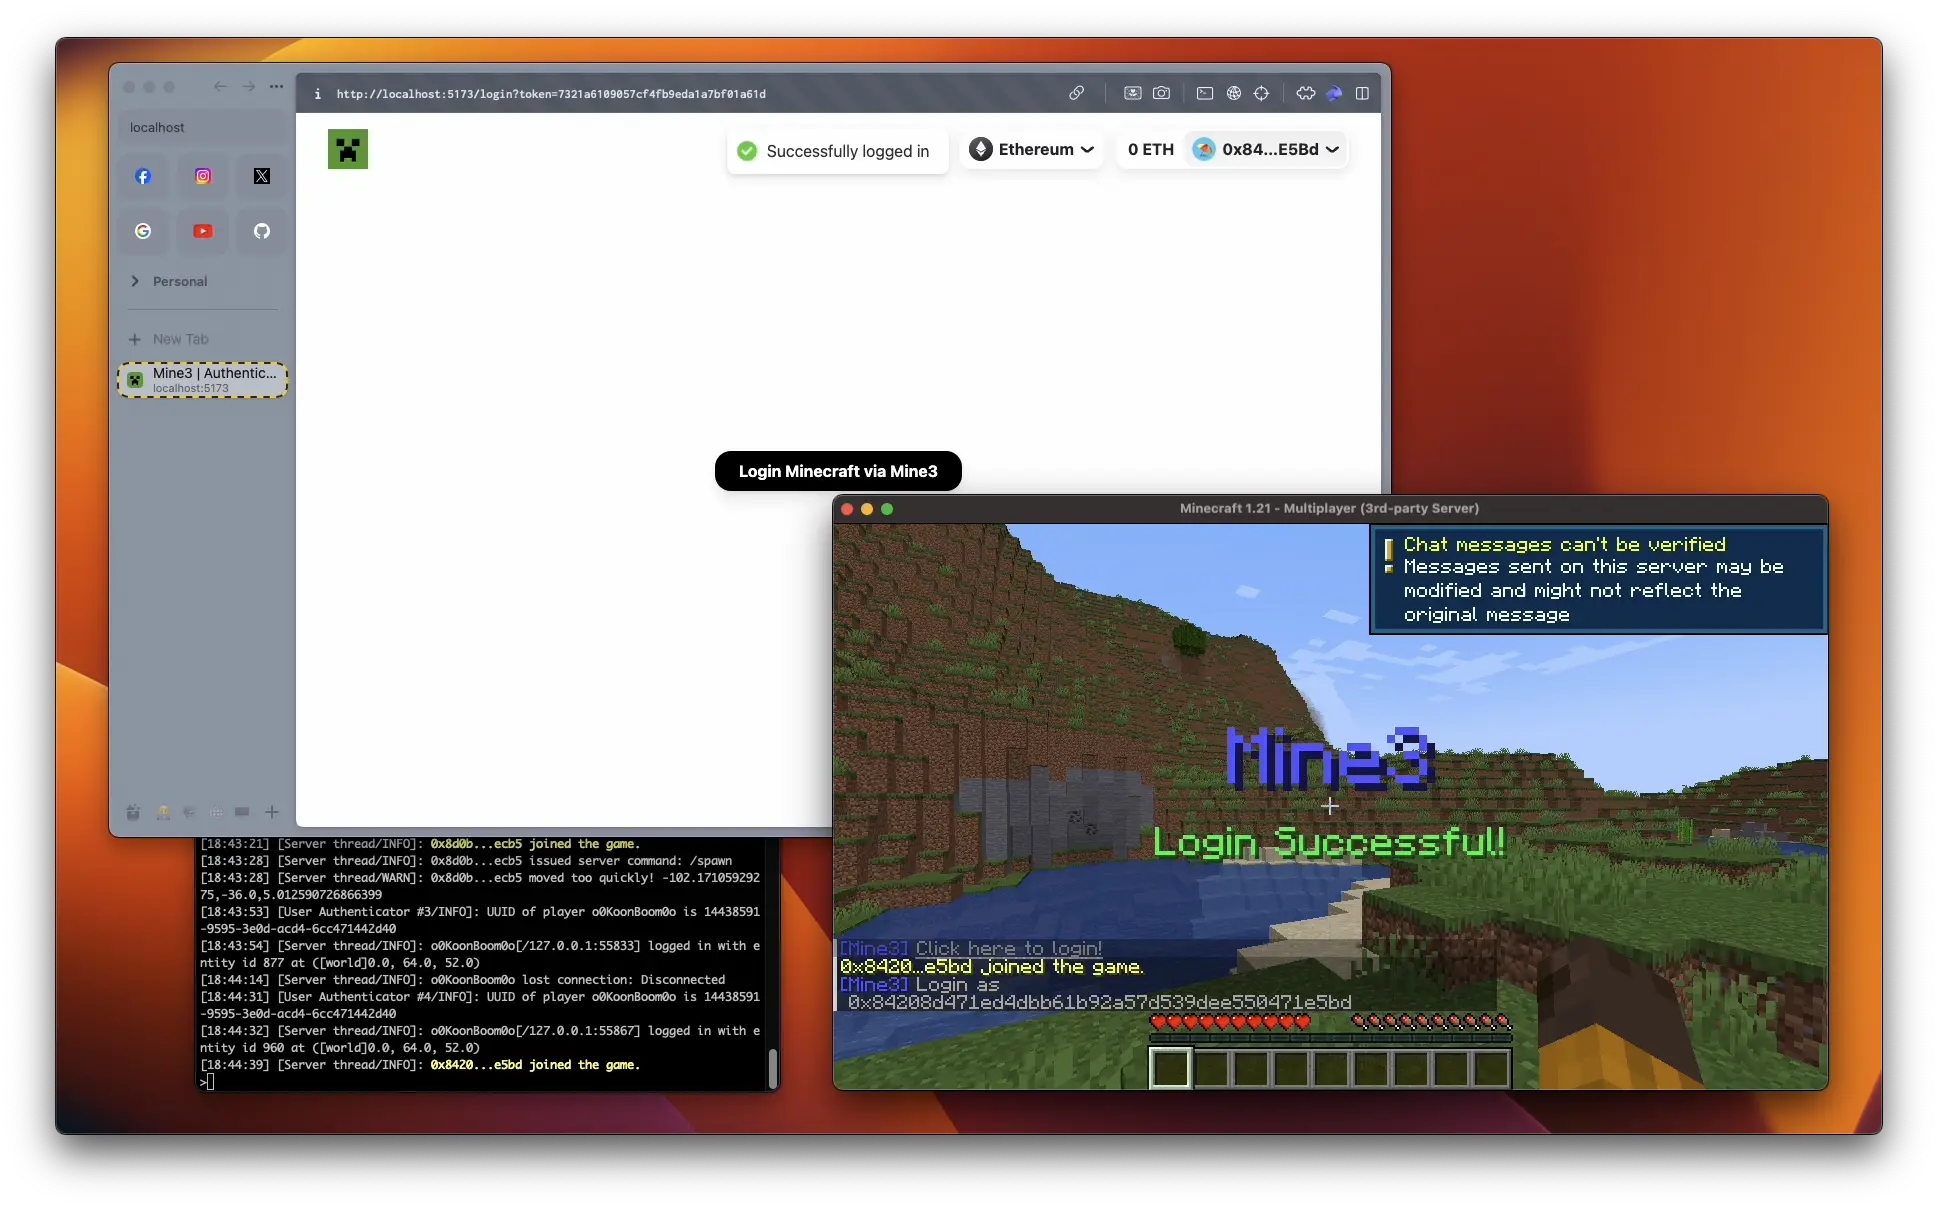This screenshot has height=1208, width=1938.
Task: Click the terminal window scrollbar
Action: coord(772,1068)
